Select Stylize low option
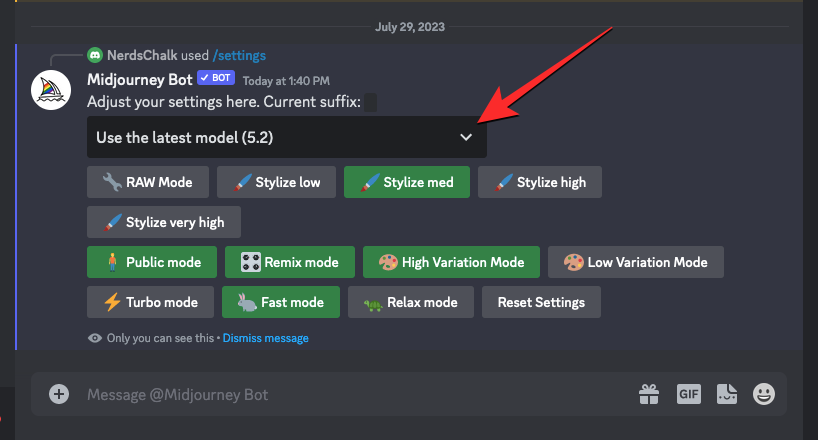The height and width of the screenshot is (440, 818). 276,182
